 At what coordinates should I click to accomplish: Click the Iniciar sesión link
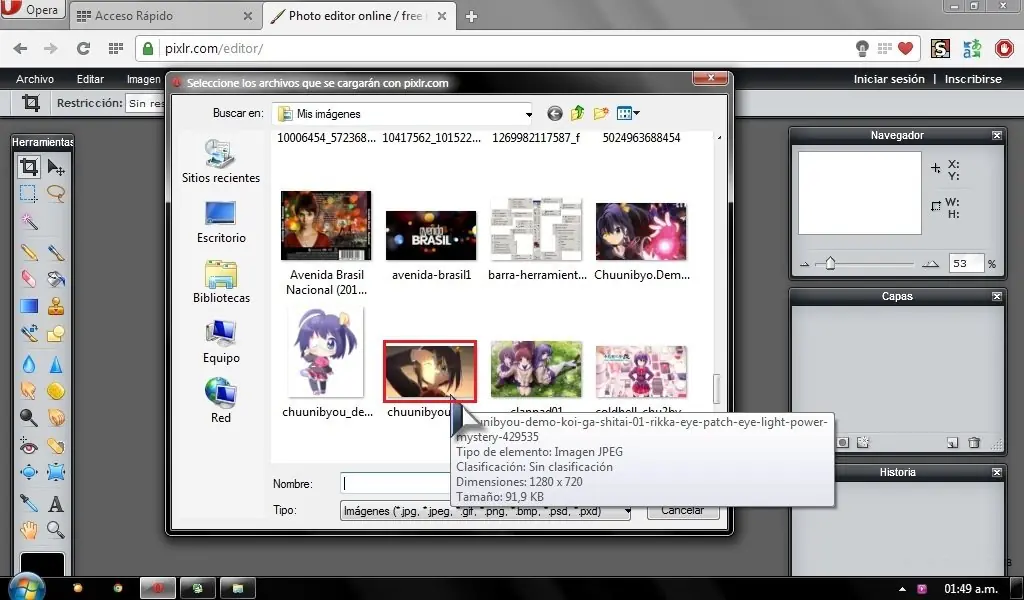(889, 79)
